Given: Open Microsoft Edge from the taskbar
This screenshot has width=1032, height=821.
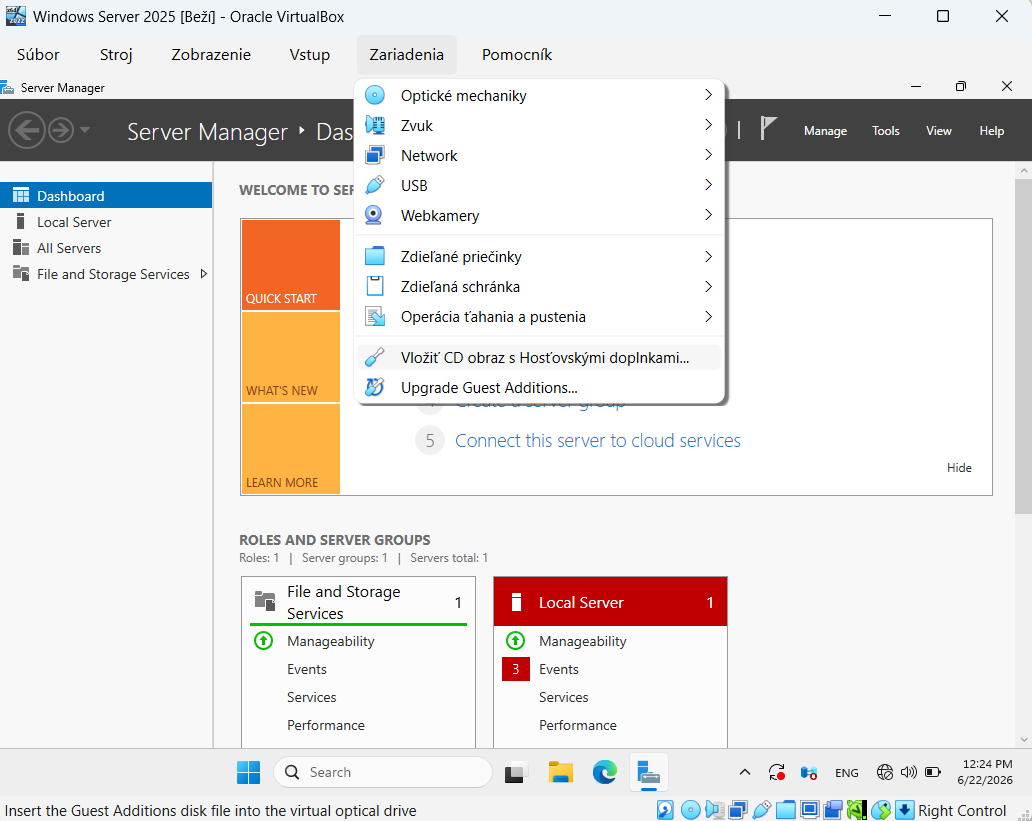Looking at the screenshot, I should click(604, 772).
